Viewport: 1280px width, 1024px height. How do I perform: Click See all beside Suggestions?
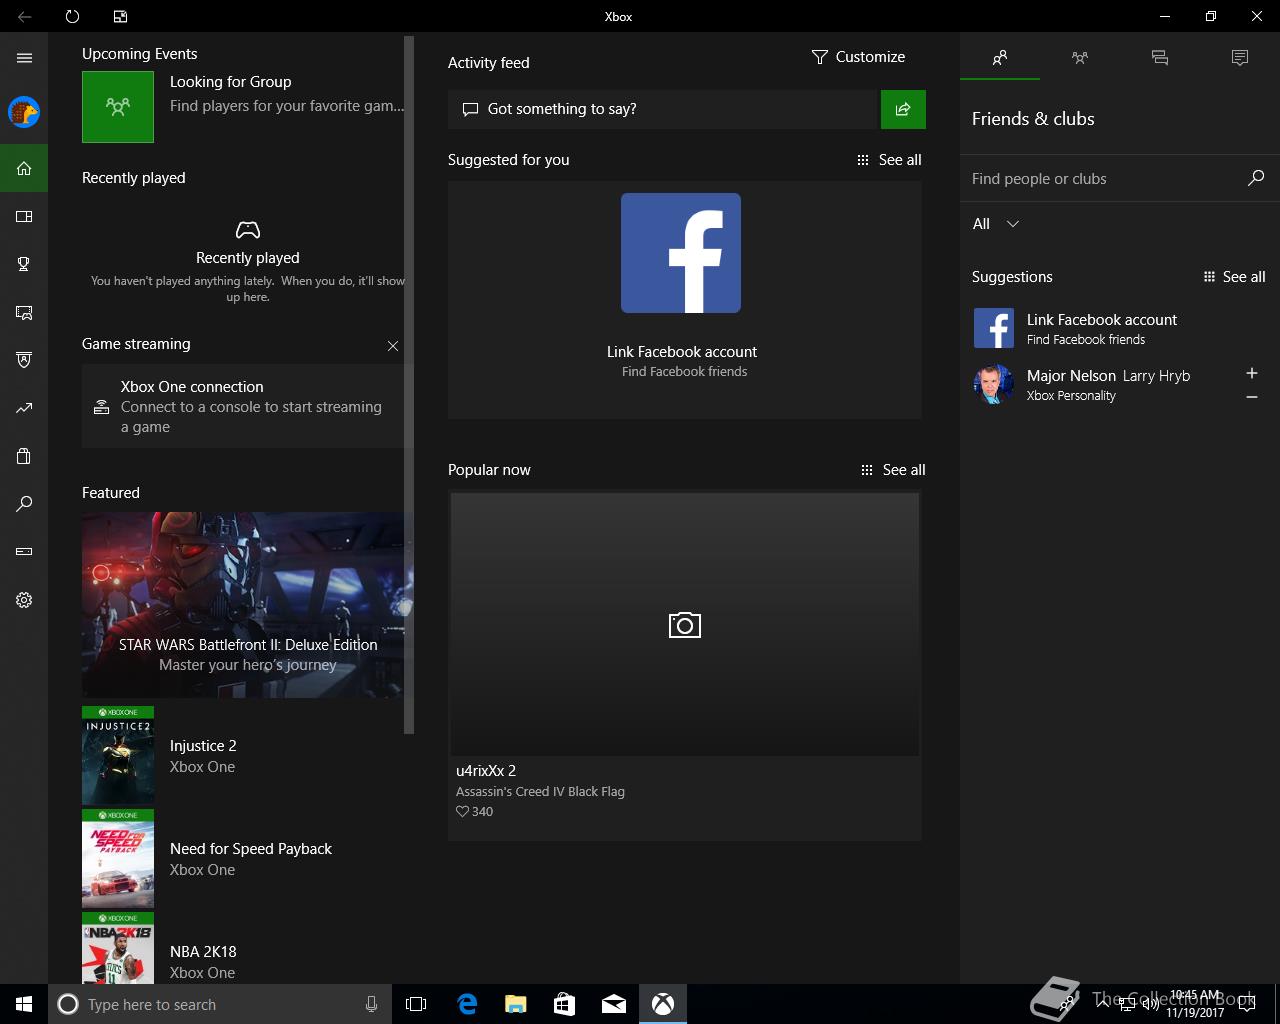pyautogui.click(x=1234, y=277)
